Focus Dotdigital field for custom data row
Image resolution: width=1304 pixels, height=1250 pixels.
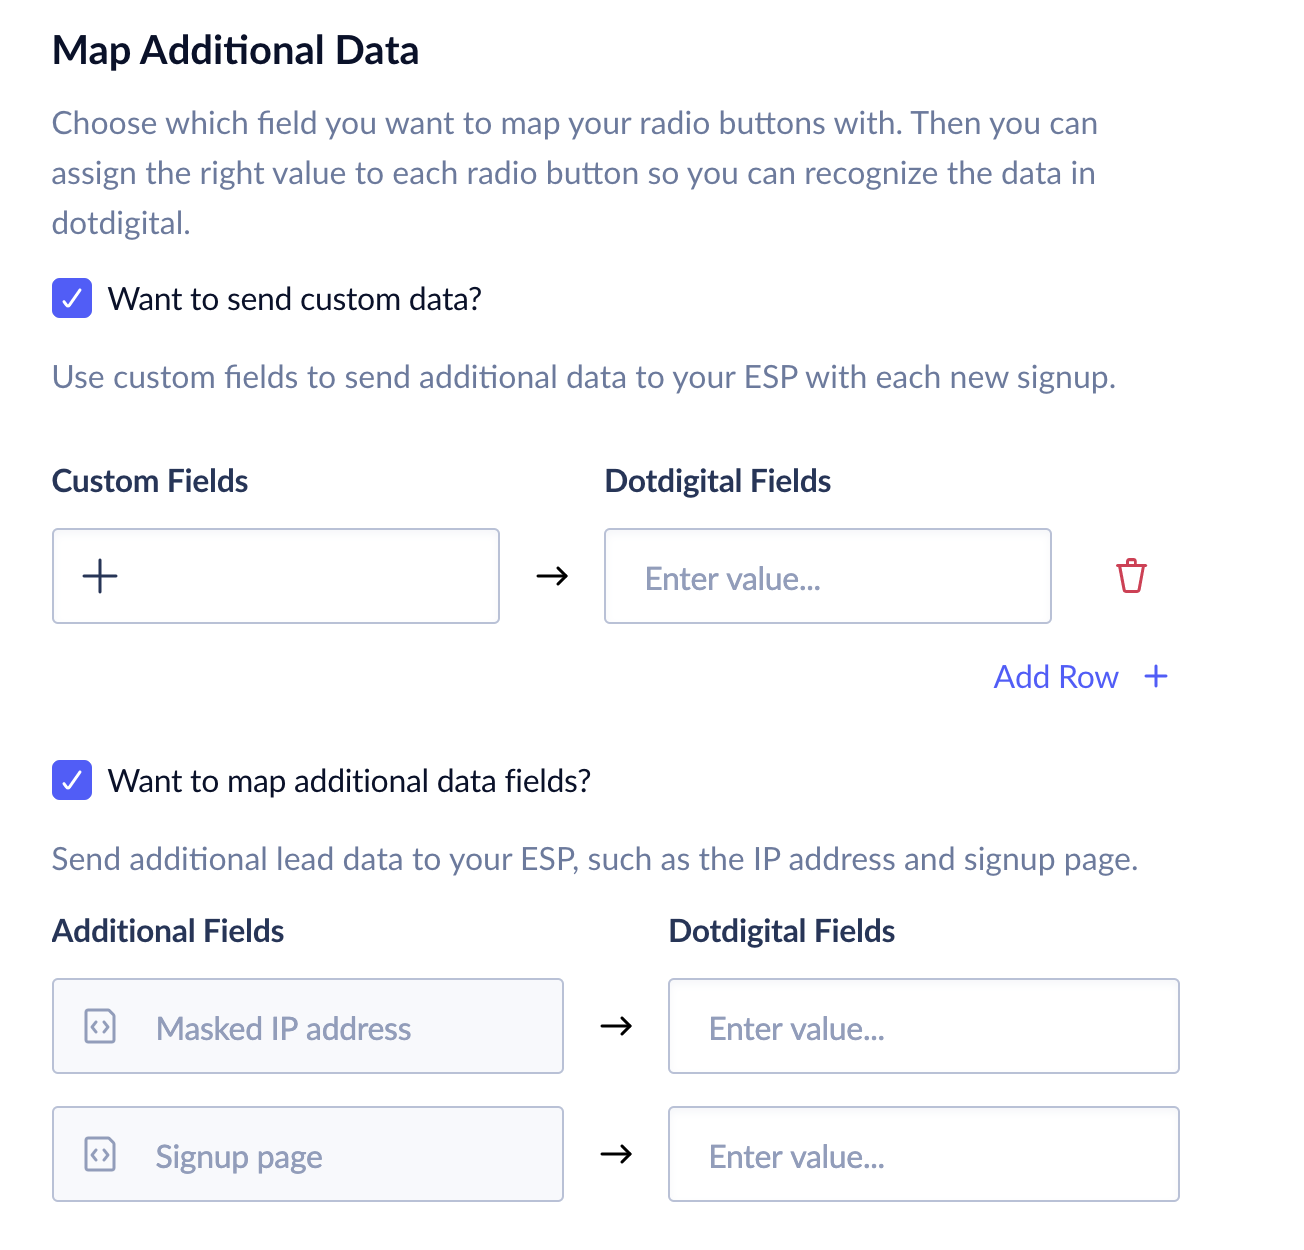[827, 577]
